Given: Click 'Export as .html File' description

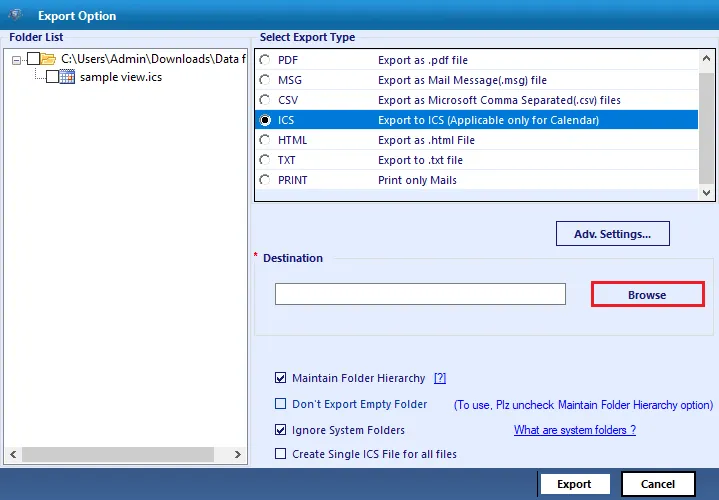Looking at the screenshot, I should pos(426,140).
